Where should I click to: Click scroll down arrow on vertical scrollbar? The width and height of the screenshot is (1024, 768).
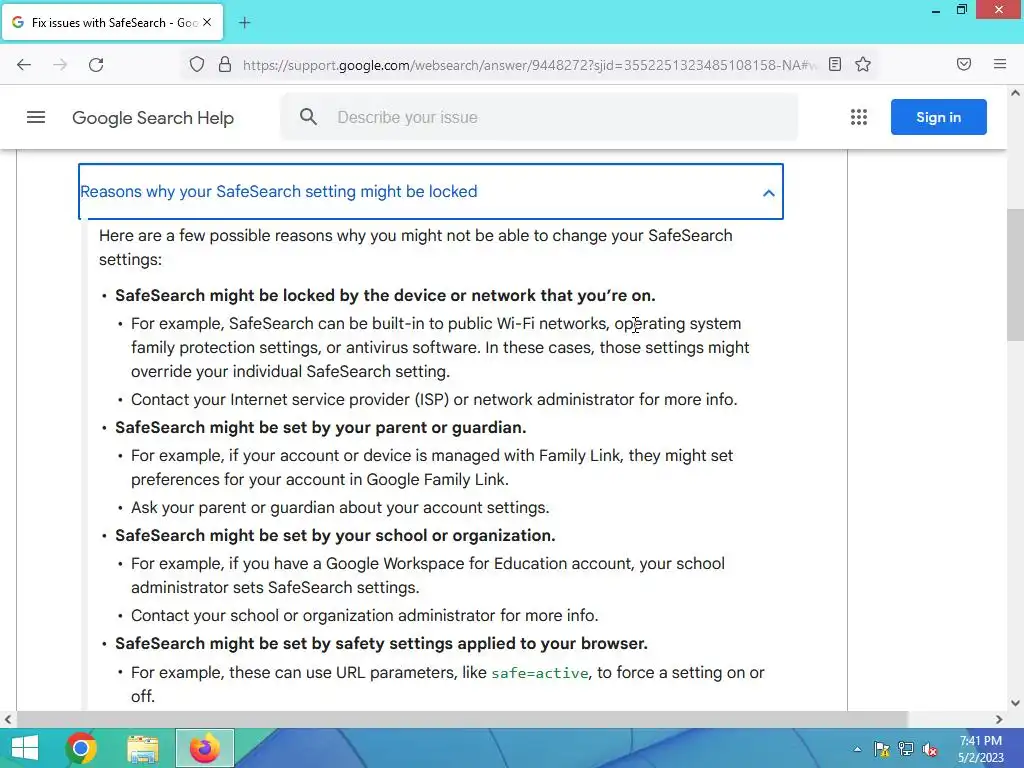(1015, 703)
